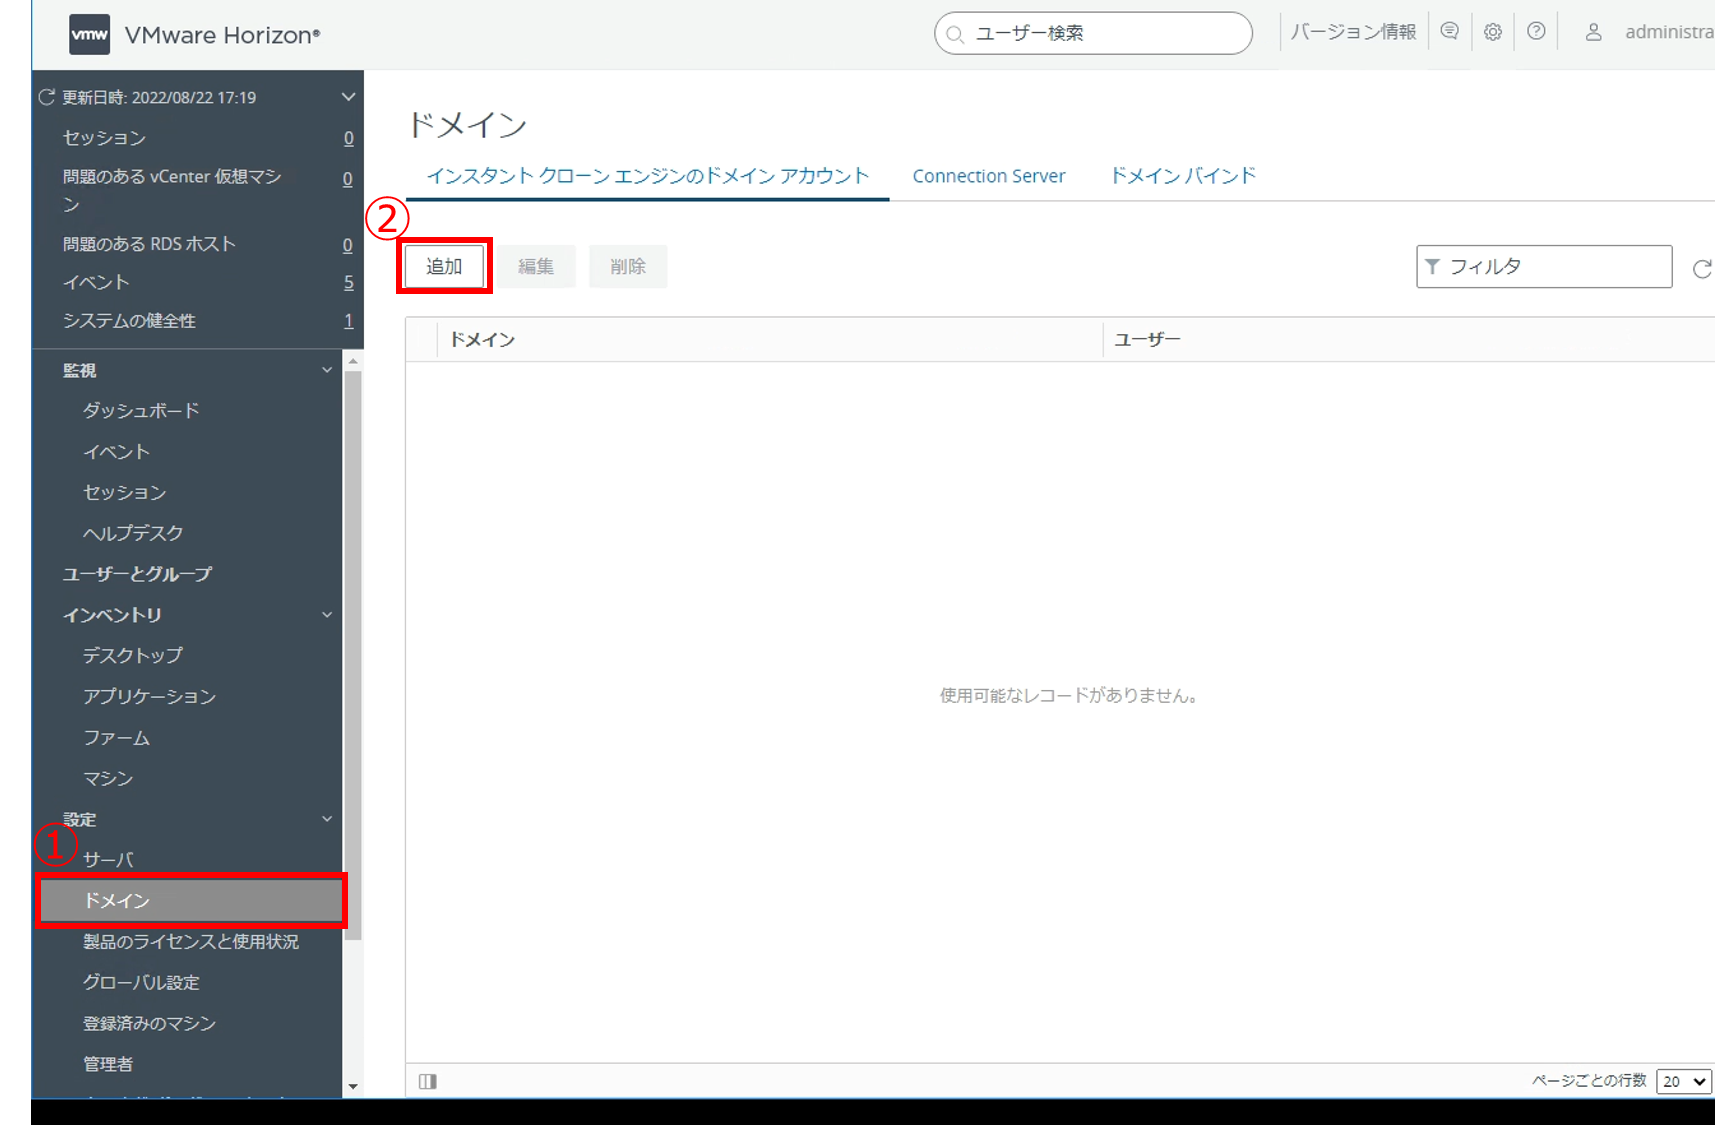The height and width of the screenshot is (1125, 1715).
Task: Open the feedback chat icon in header
Action: (x=1449, y=32)
